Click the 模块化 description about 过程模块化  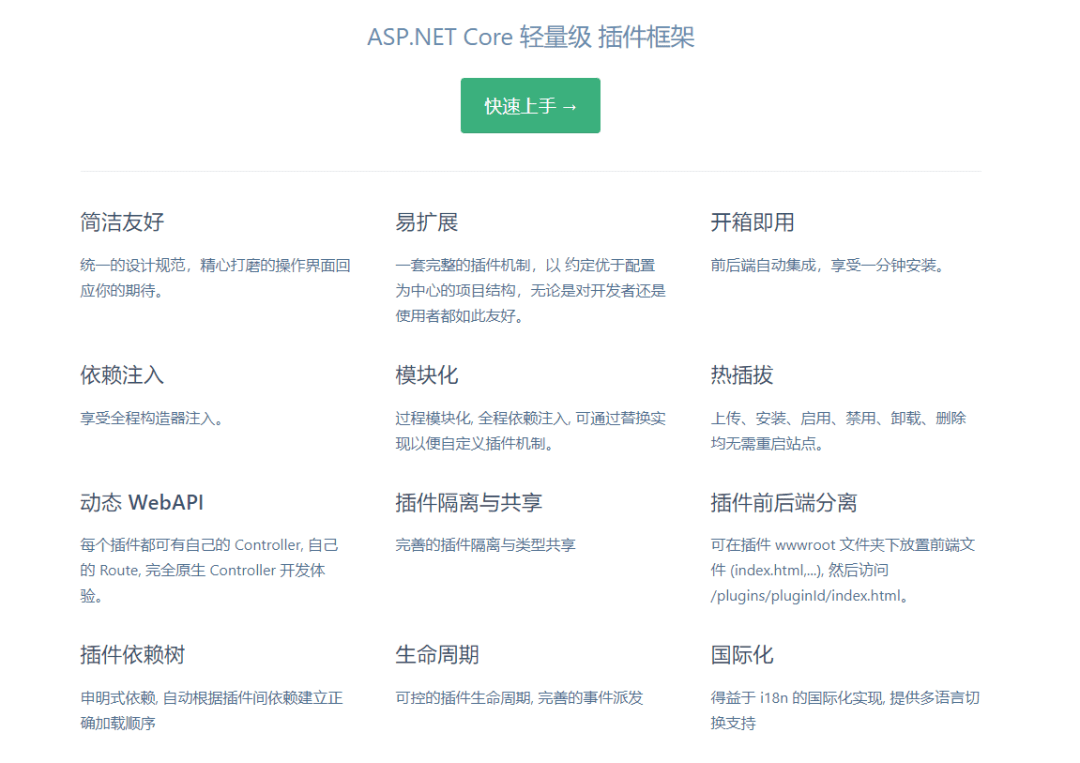[x=530, y=430]
